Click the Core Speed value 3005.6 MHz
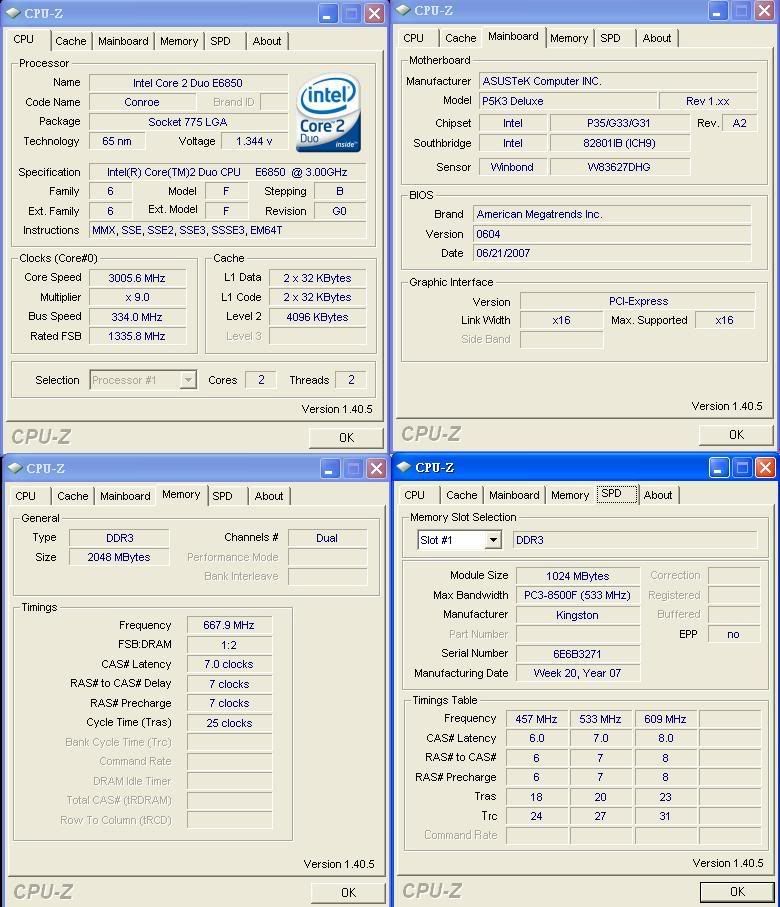Image resolution: width=780 pixels, height=907 pixels. [x=137, y=278]
